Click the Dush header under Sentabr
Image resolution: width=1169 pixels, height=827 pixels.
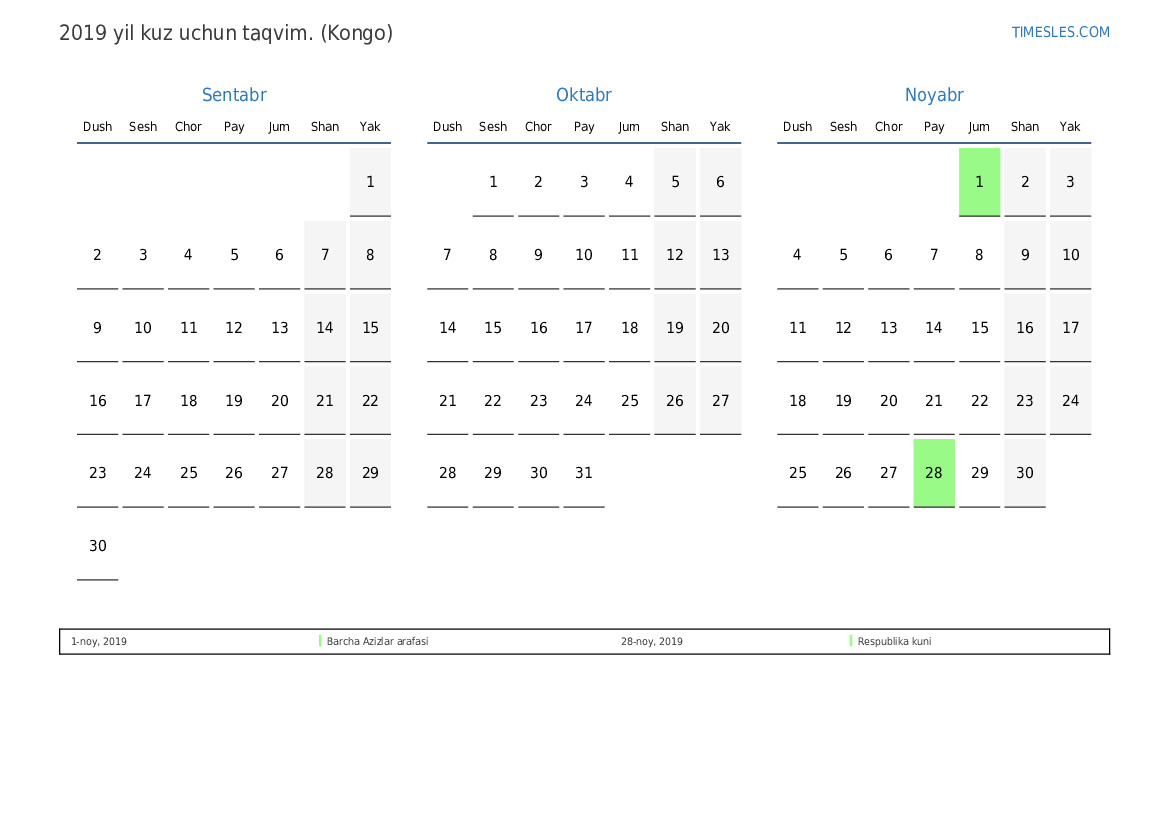(x=98, y=127)
